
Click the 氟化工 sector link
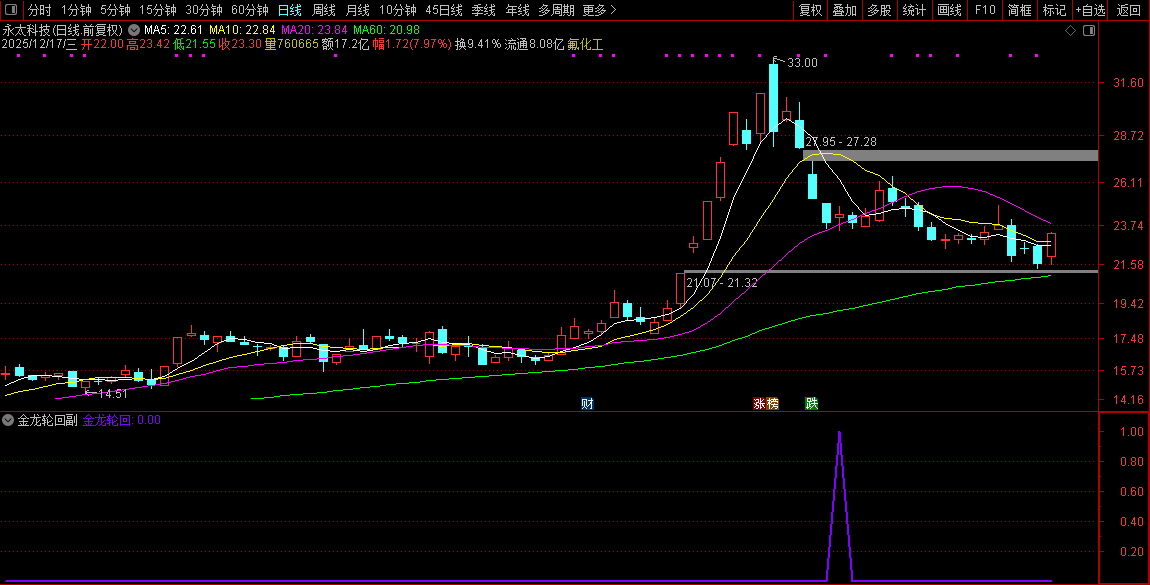click(585, 44)
